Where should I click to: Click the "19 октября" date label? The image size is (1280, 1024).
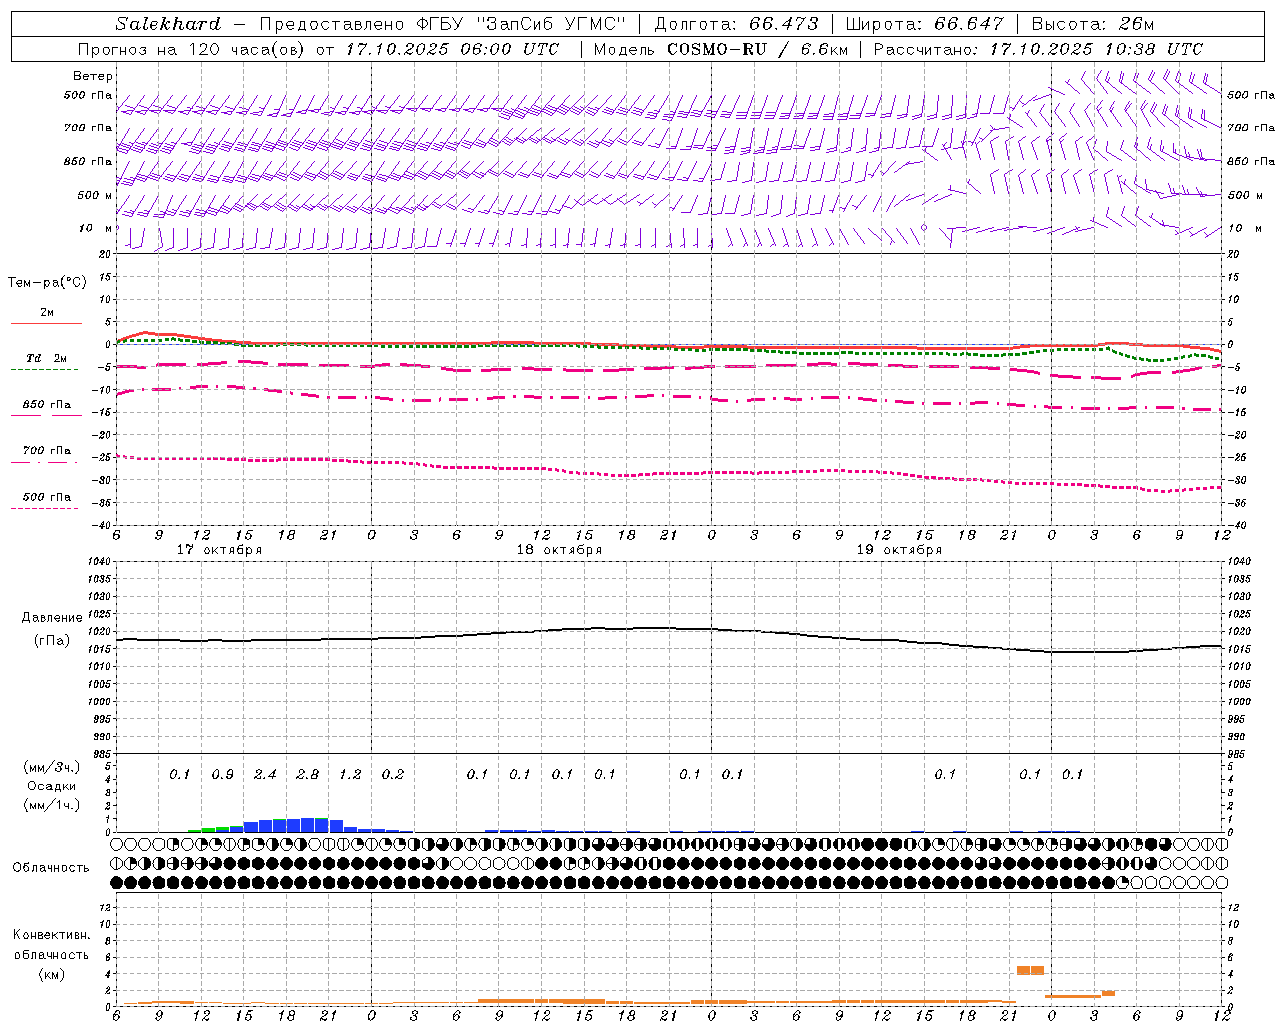click(x=899, y=550)
